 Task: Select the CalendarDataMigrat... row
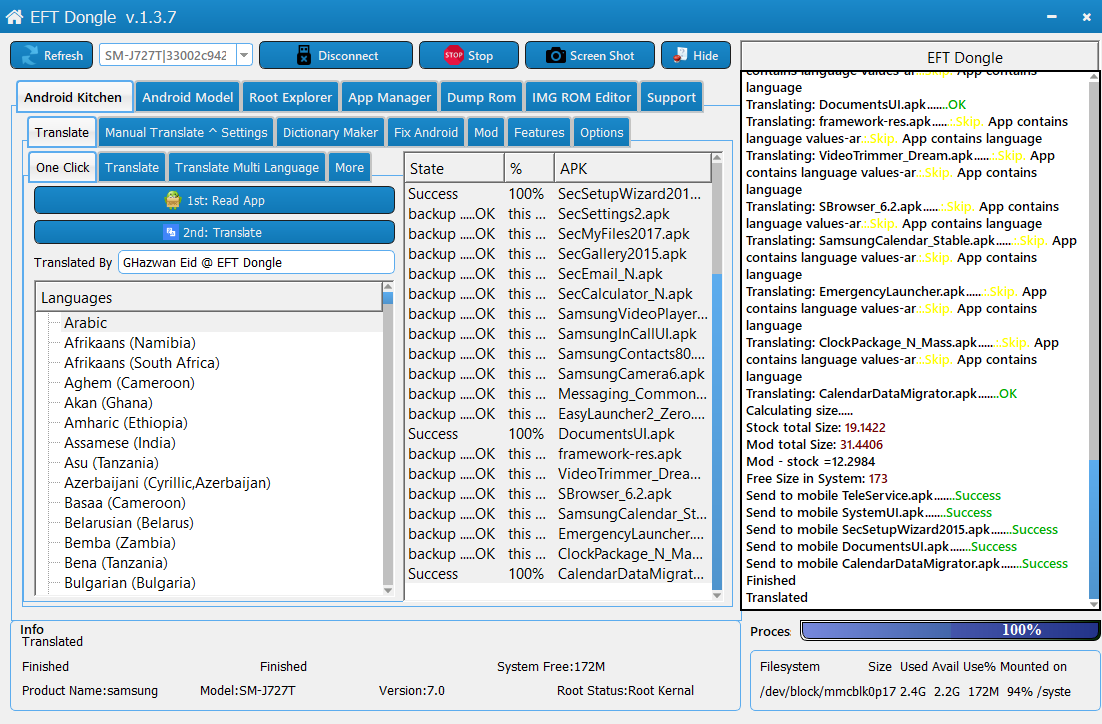pyautogui.click(x=559, y=574)
